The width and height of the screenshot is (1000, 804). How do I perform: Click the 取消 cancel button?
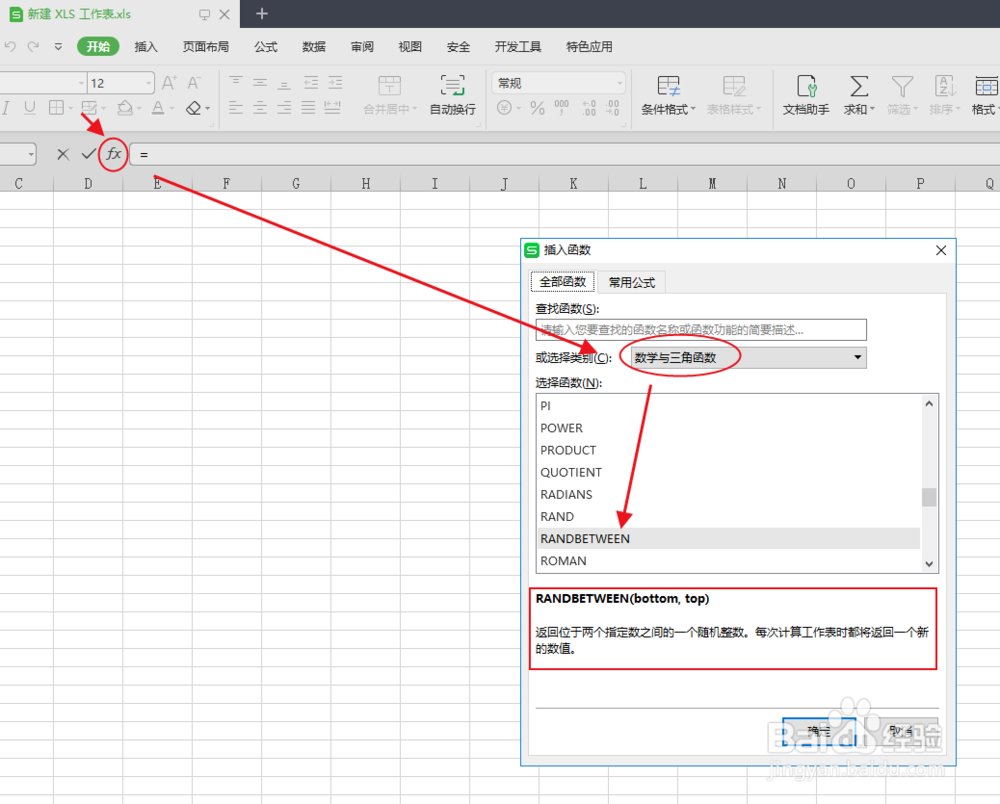pyautogui.click(x=901, y=731)
